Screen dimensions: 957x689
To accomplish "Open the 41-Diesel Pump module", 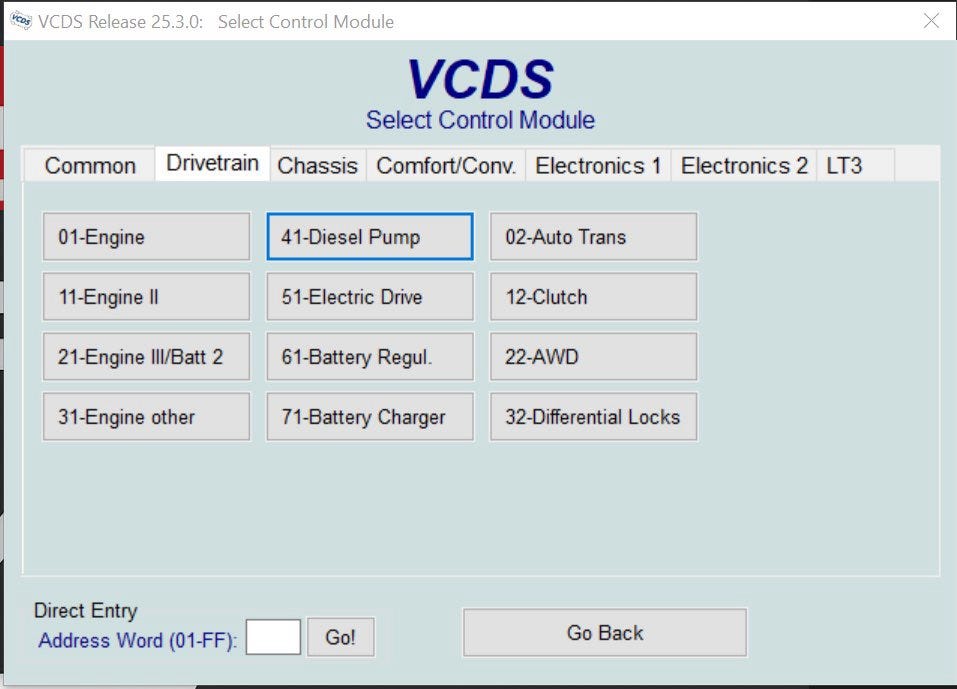I will tap(370, 237).
